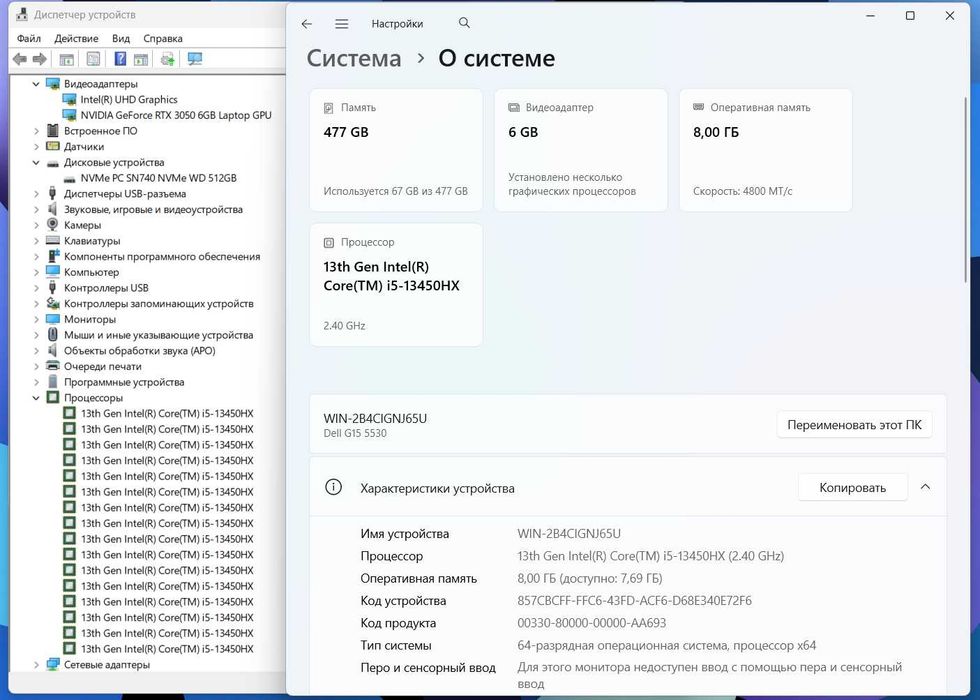Click the GPU icon on Видеоадаптер card
Viewport: 980px width, 700px height.
coord(514,108)
